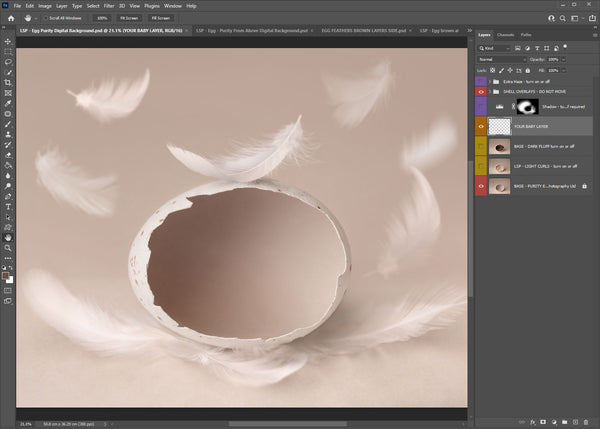The image size is (600, 429).
Task: Select the Zoom tool
Action: coord(8,247)
